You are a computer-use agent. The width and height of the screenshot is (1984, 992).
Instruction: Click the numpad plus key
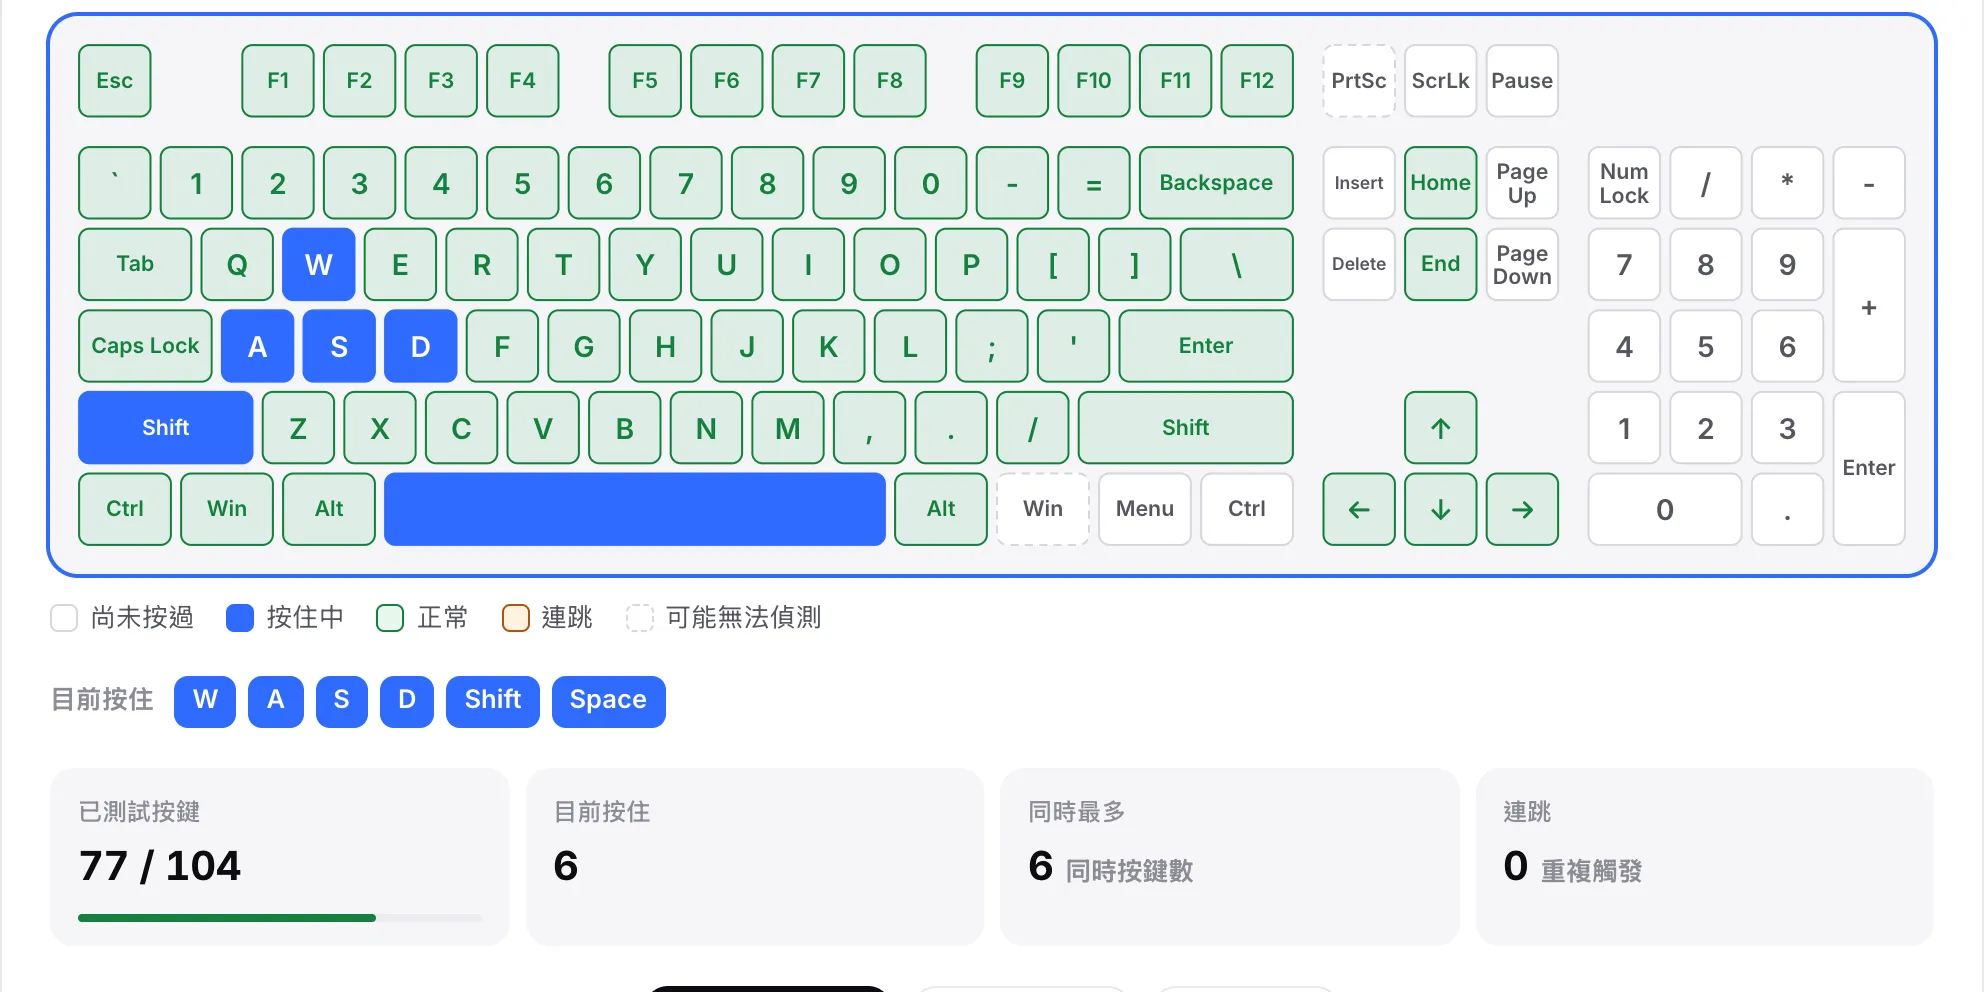click(x=1869, y=306)
